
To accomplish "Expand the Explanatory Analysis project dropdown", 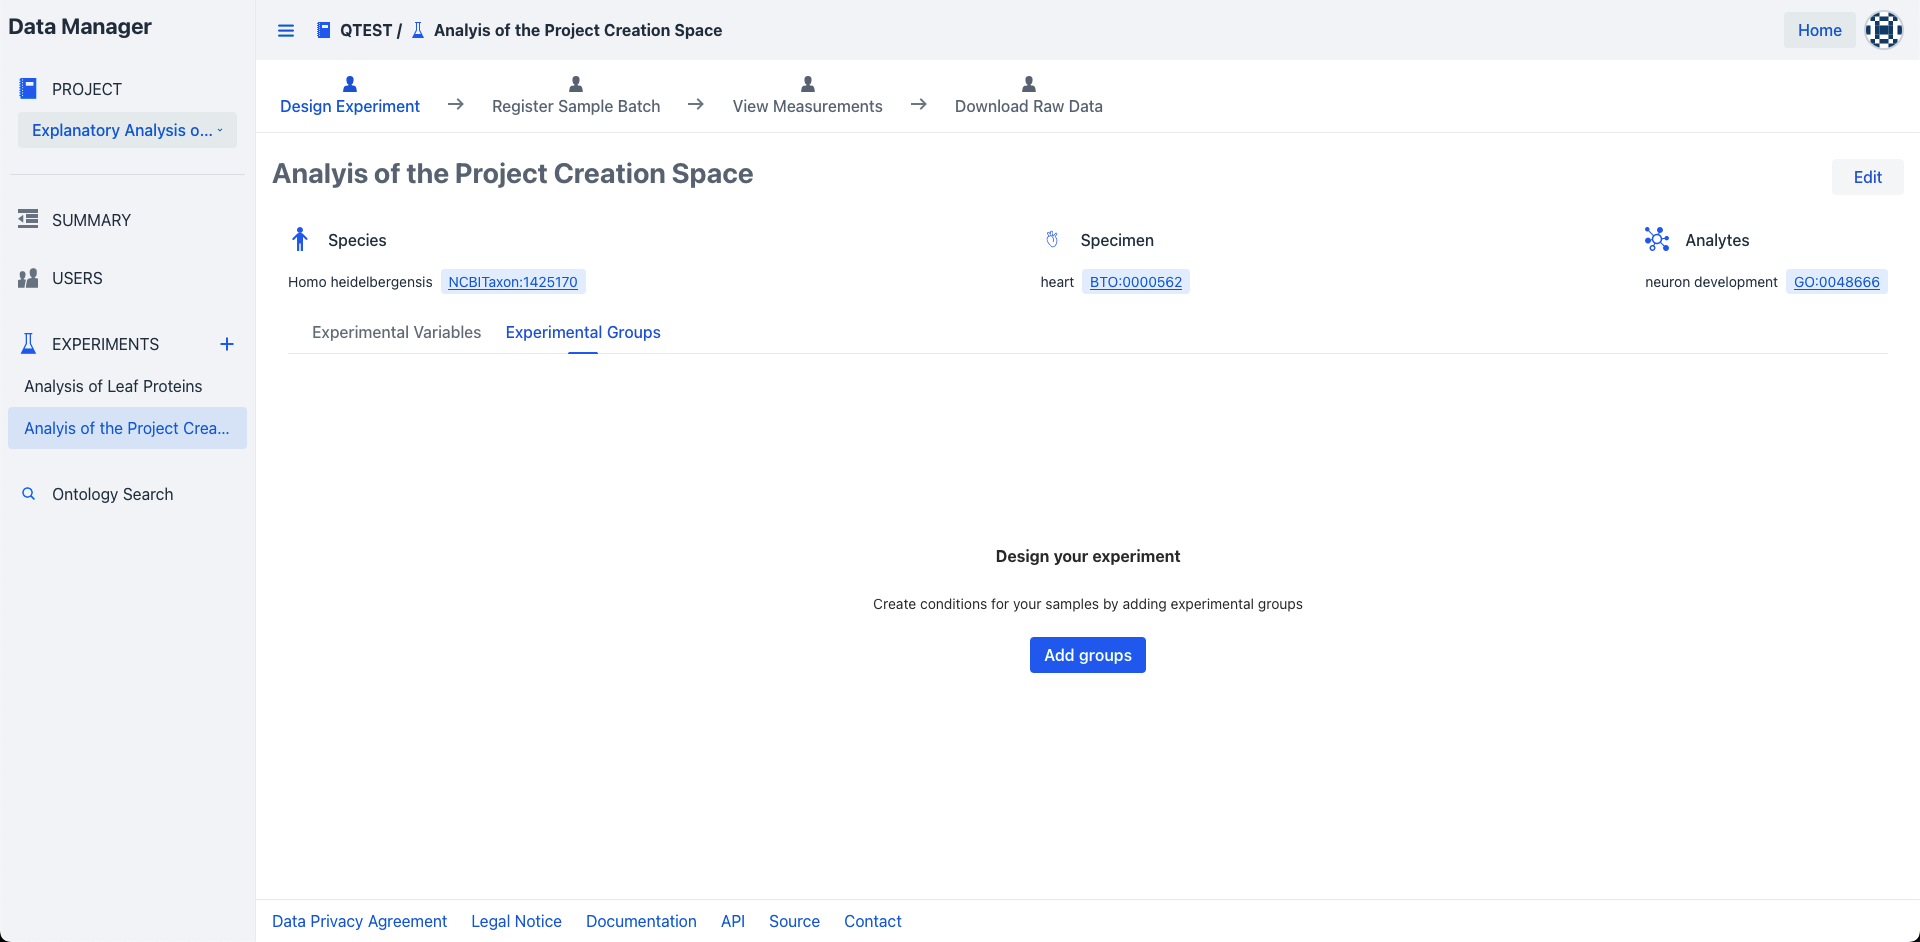I will coord(127,130).
